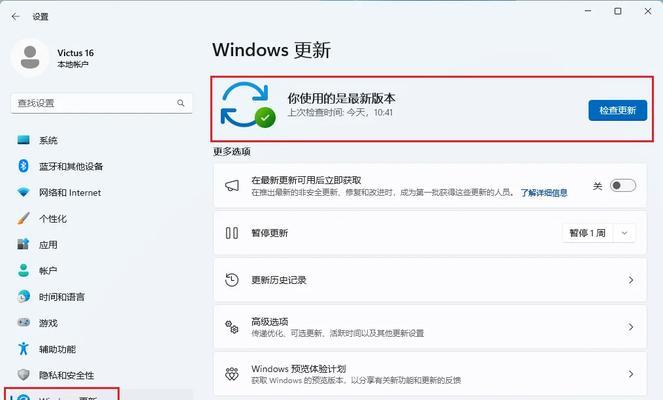Screen dimensions: 663x400
Task: Click the Victus 16 user avatar icon
Action: coord(30,58)
